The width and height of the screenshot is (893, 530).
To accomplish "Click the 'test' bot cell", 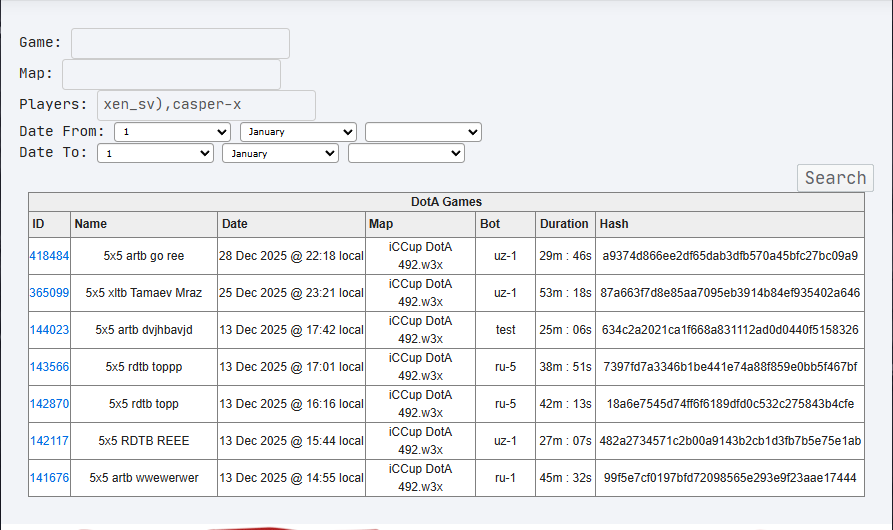I will pos(506,330).
